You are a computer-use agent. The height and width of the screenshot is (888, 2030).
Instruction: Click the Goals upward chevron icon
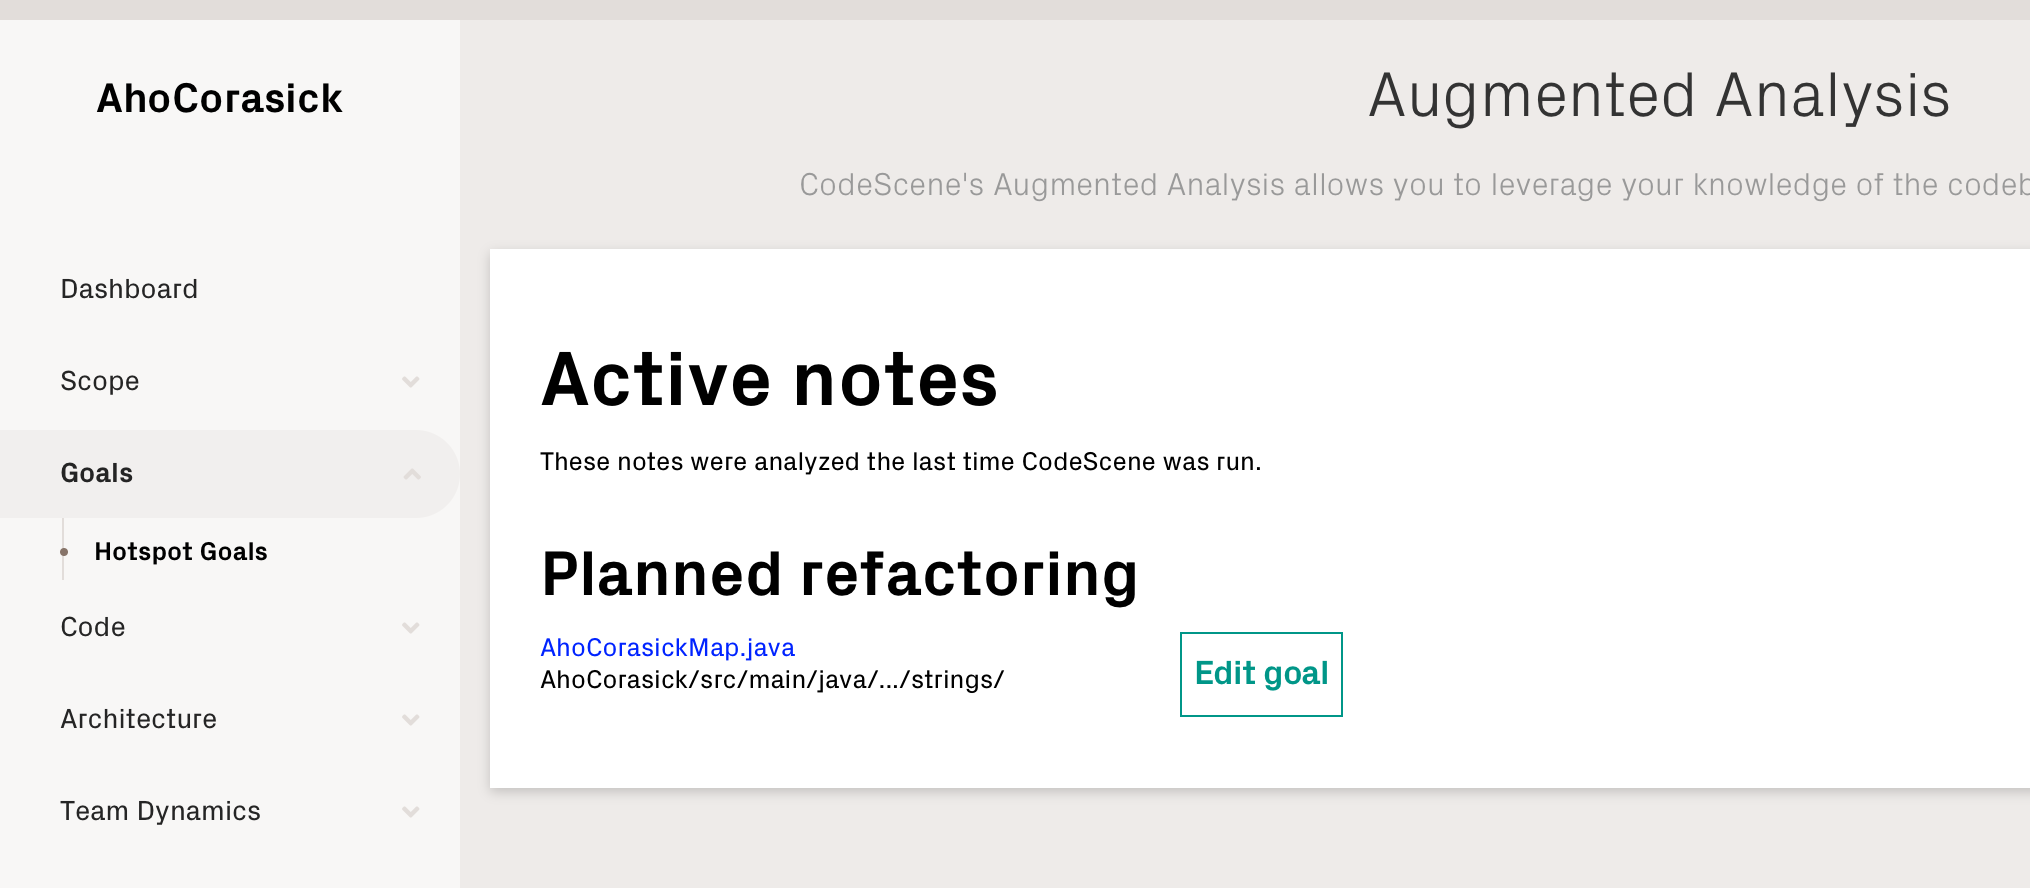coord(411,473)
